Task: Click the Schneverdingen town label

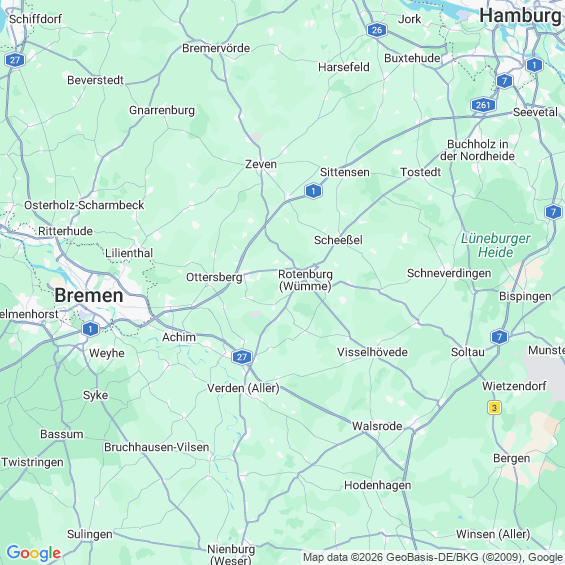Action: pyautogui.click(x=449, y=273)
